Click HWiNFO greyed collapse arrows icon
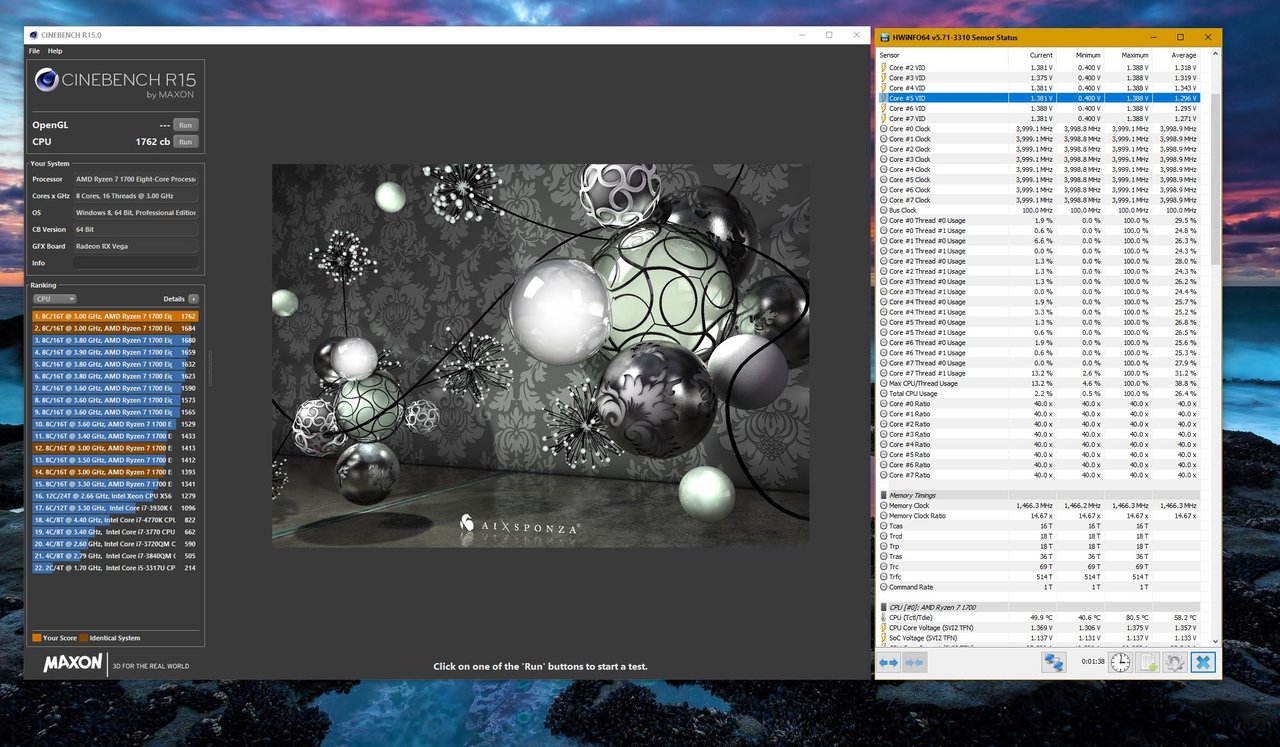 pos(913,662)
